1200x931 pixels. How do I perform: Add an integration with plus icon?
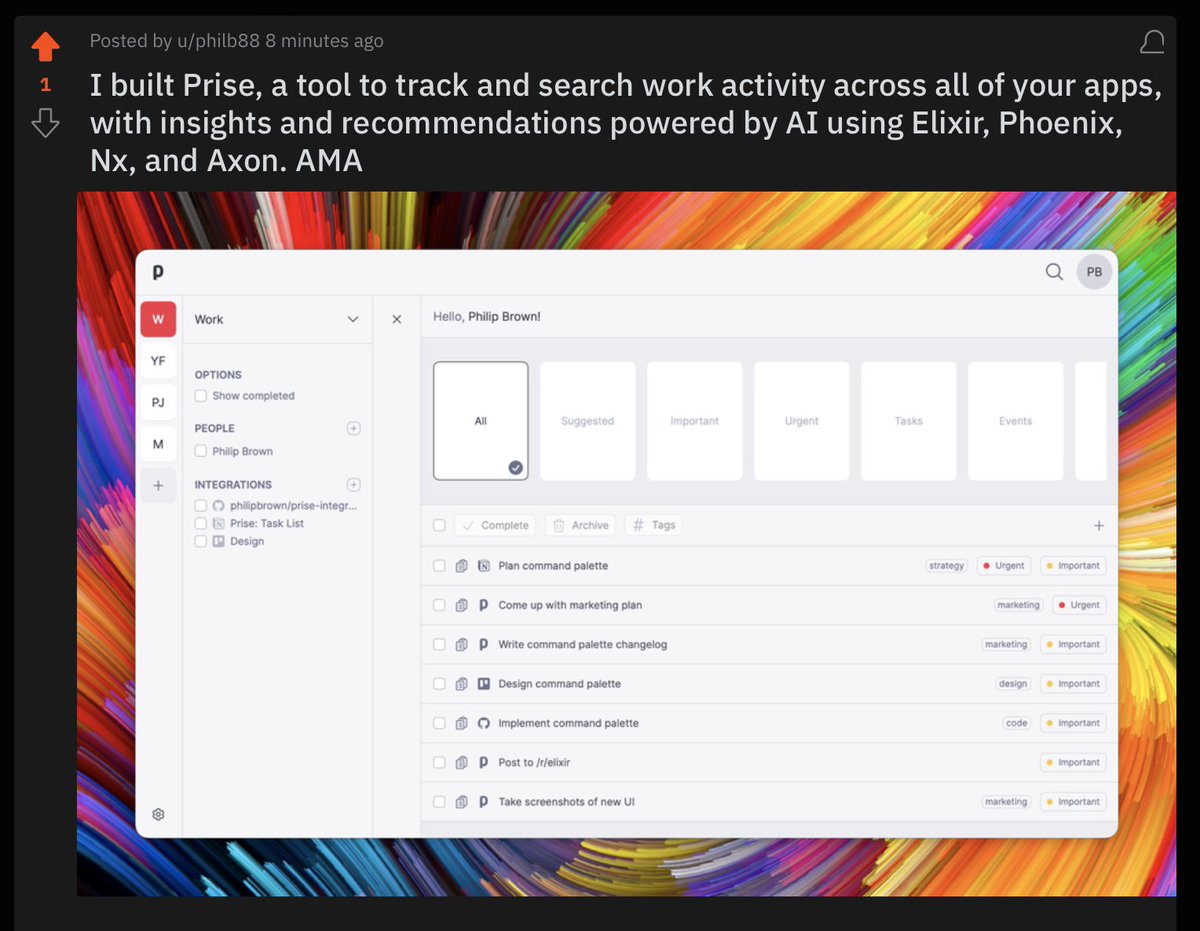pos(353,484)
